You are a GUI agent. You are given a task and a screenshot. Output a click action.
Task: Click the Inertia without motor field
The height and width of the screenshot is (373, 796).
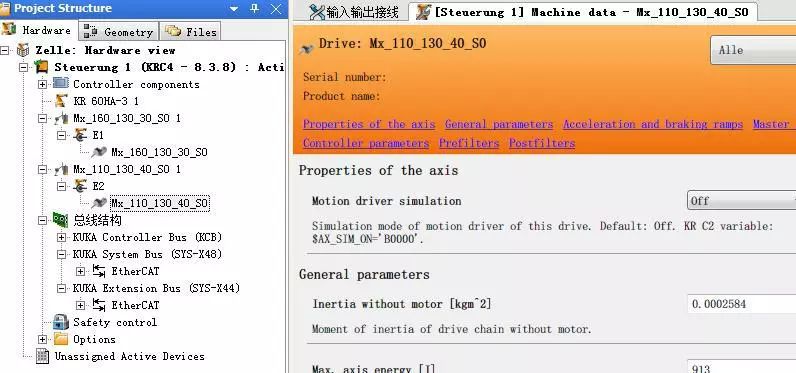tap(741, 304)
